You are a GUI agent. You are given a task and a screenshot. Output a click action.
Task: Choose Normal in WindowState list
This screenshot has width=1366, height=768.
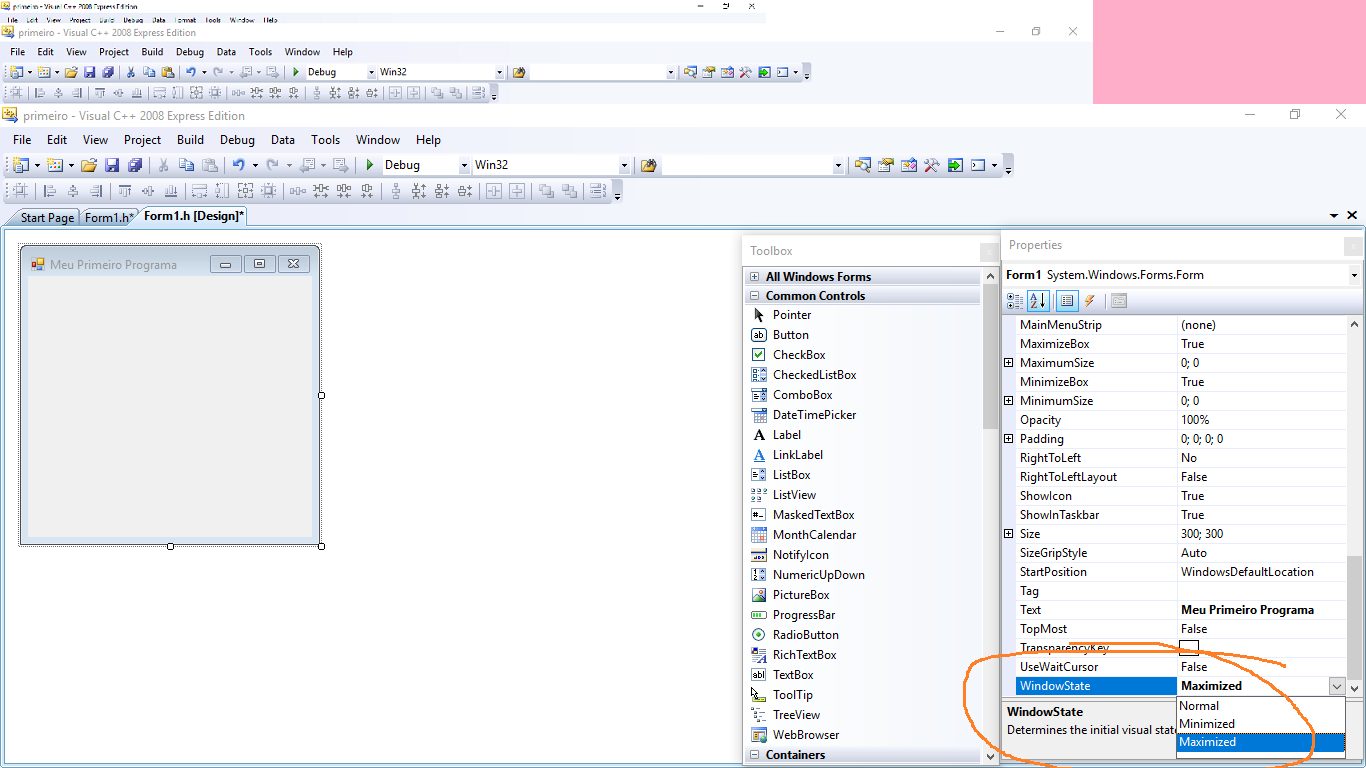coord(1199,706)
